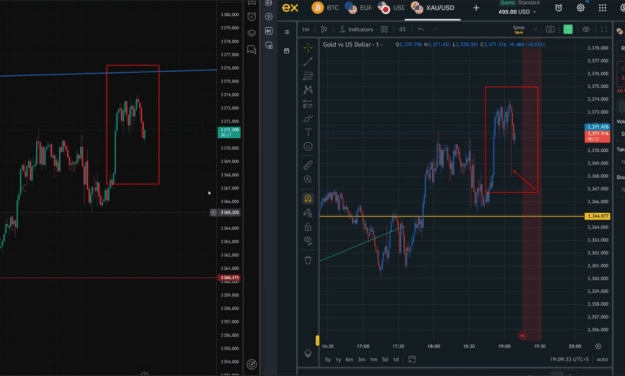Screen dimensions: 625x376
Task: Select the 1m date range at bottom
Action: (x=373, y=359)
